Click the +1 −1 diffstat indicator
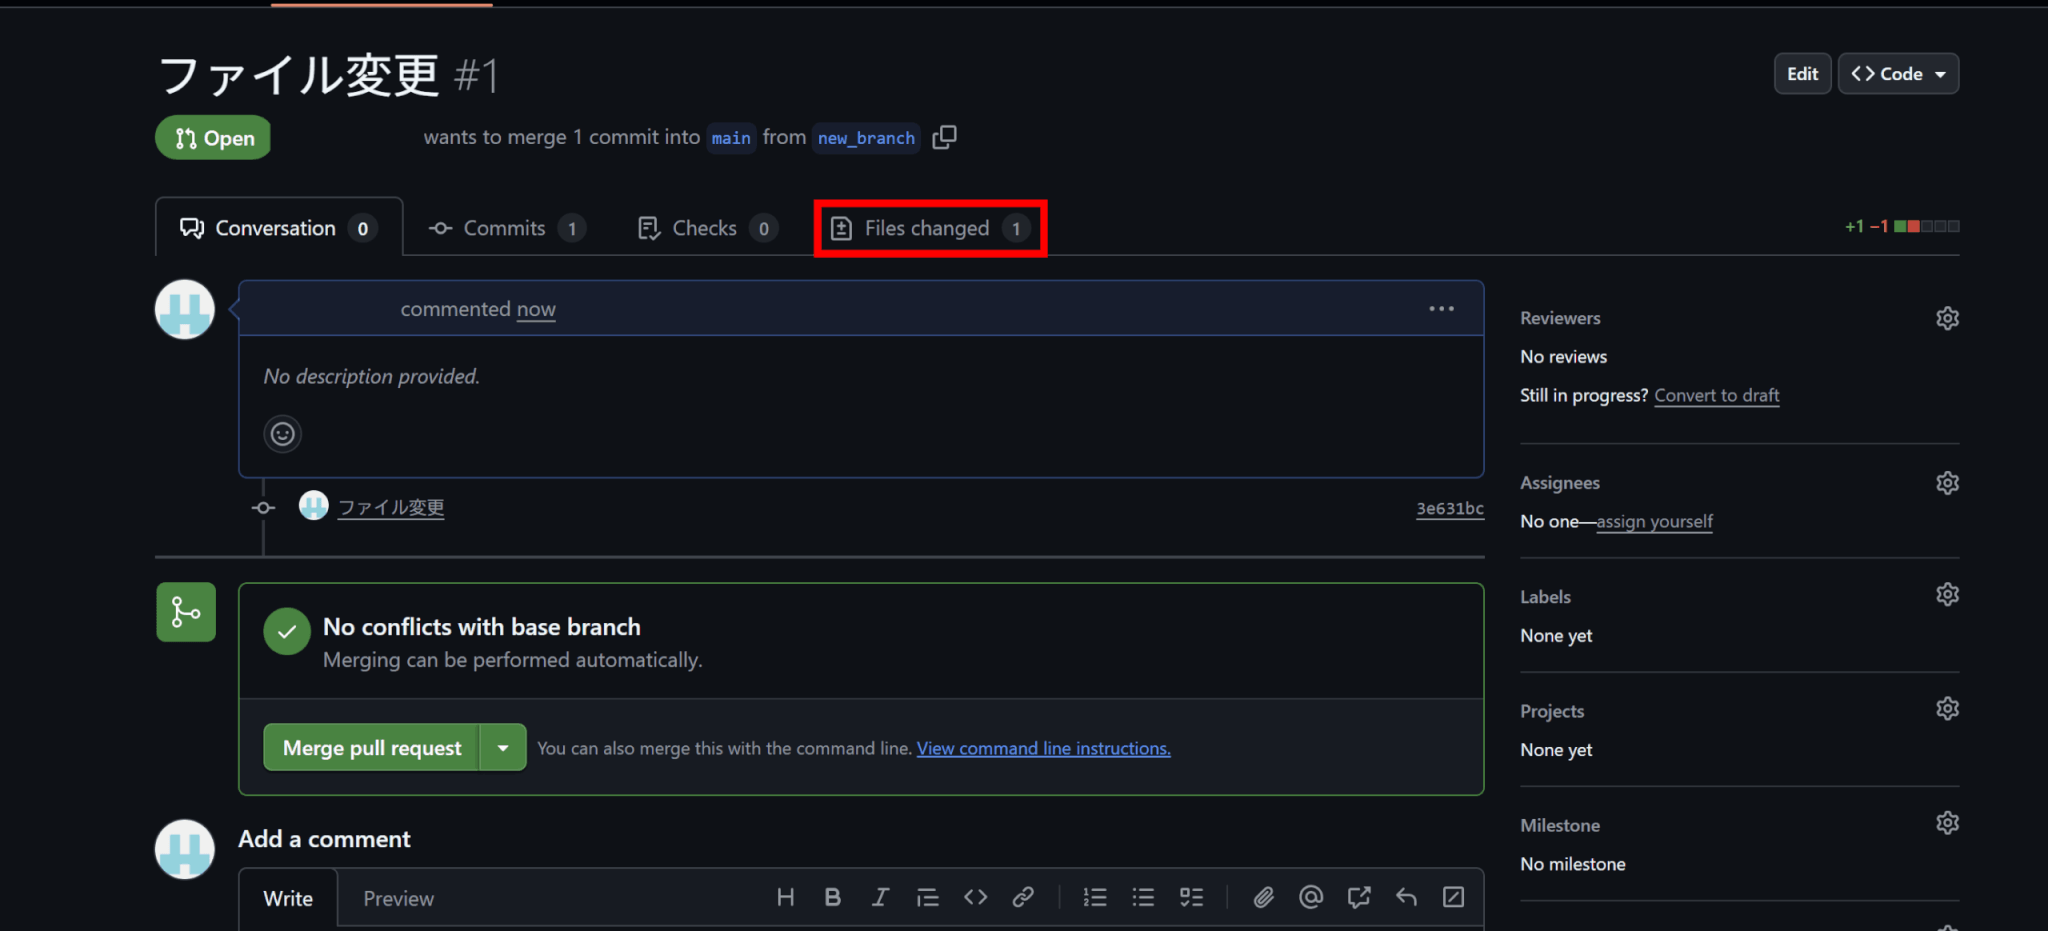Screen dimensions: 2048x931 tap(1901, 226)
